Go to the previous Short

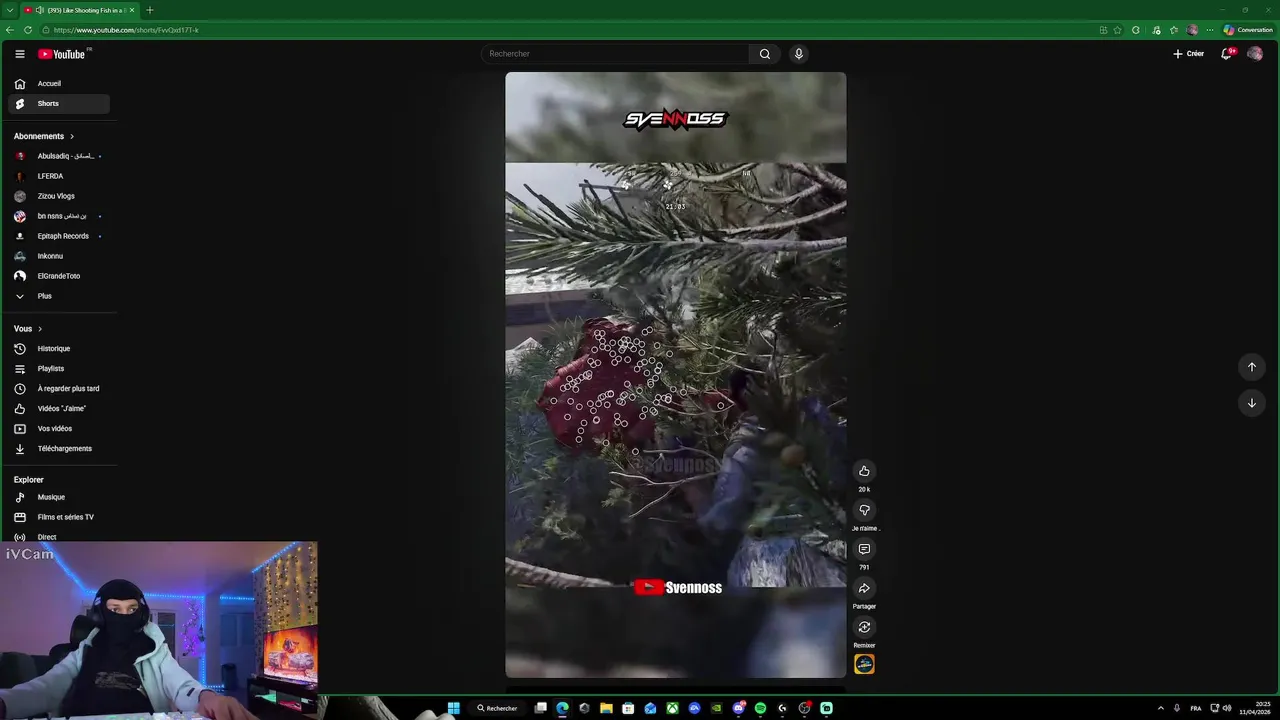(1251, 367)
